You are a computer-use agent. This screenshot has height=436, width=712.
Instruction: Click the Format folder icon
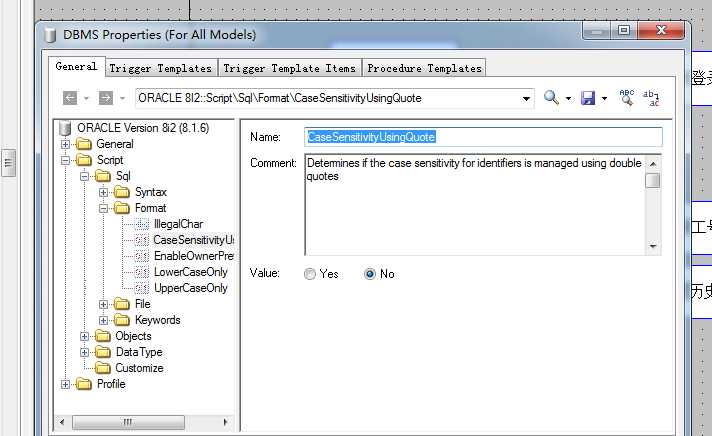pyautogui.click(x=122, y=208)
